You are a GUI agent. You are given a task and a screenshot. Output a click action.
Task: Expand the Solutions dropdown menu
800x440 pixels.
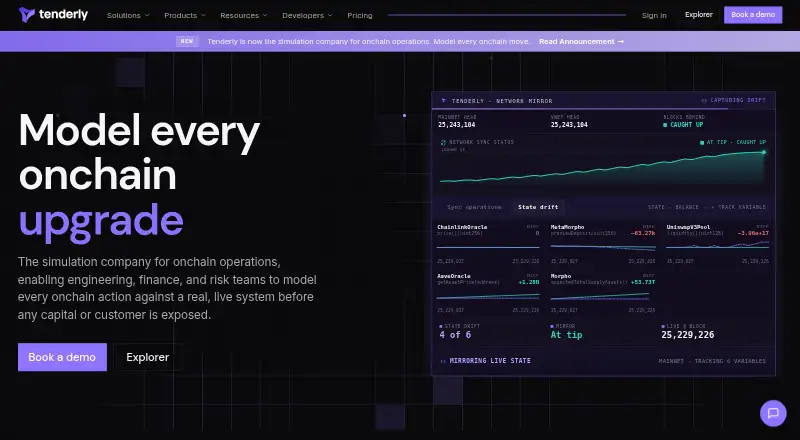point(128,15)
